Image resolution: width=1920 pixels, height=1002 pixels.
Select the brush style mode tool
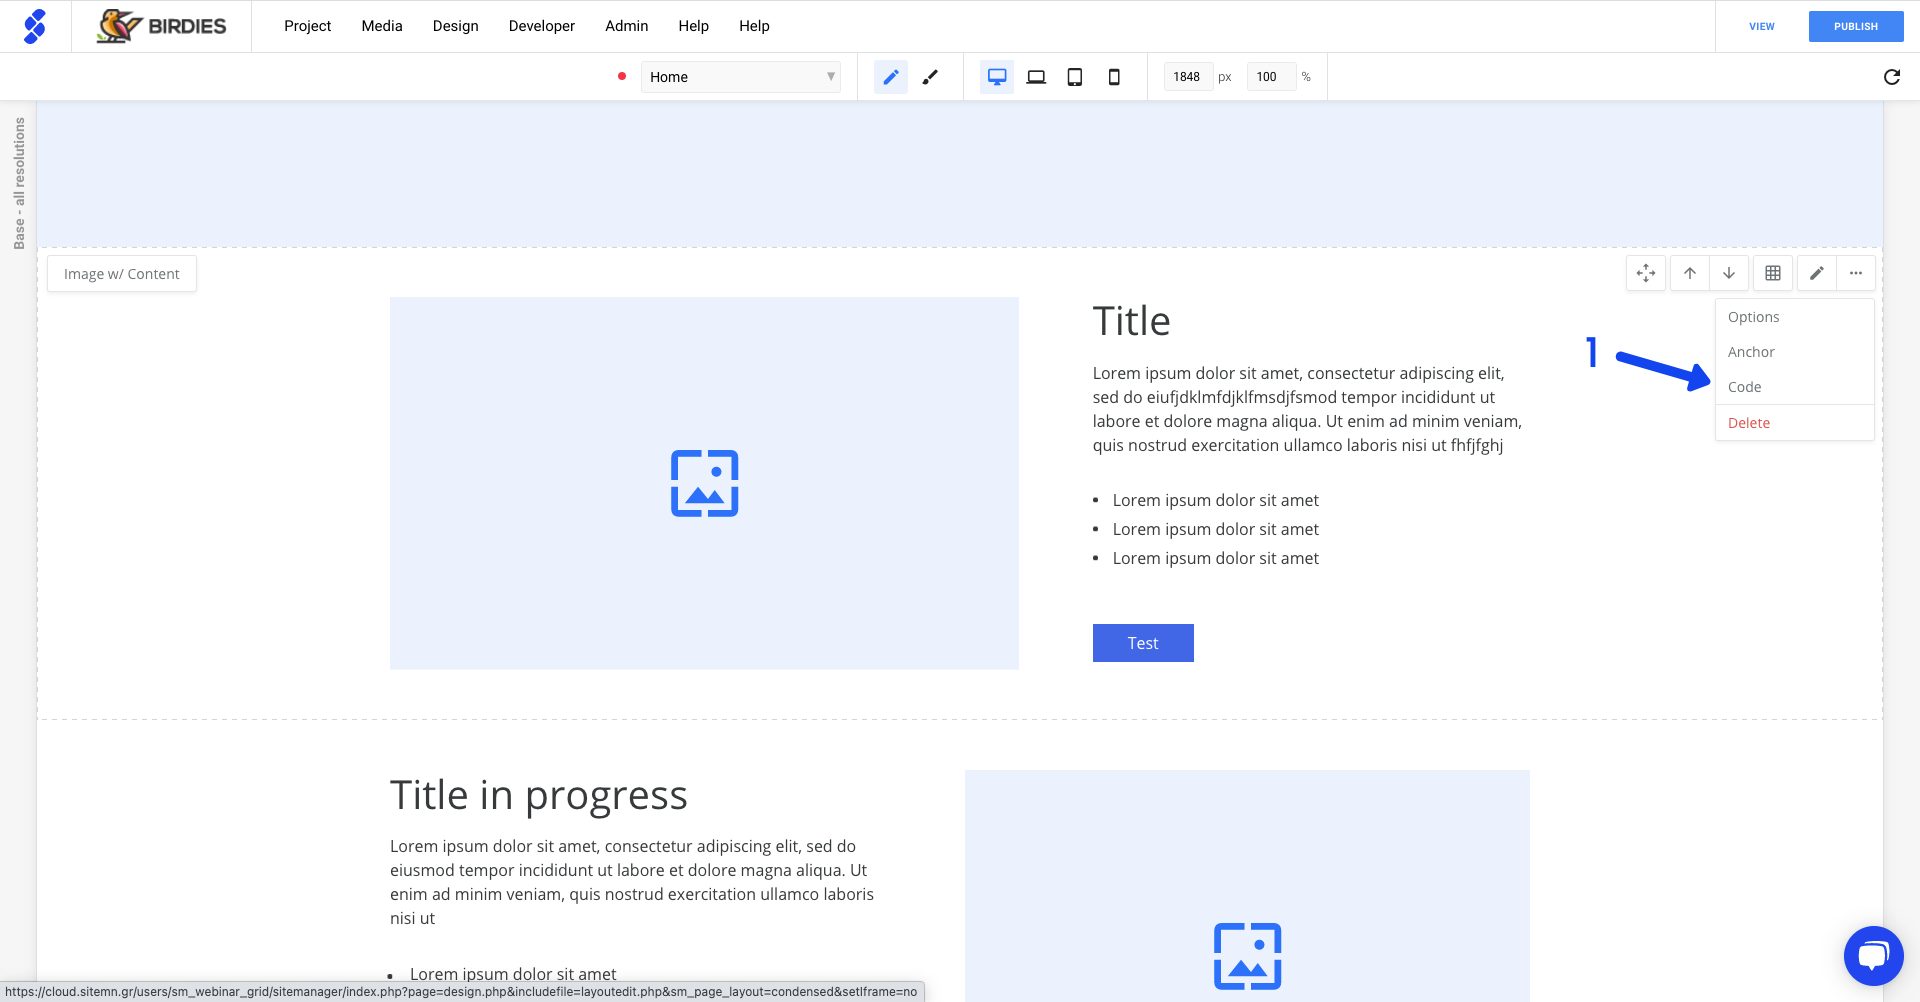930,77
